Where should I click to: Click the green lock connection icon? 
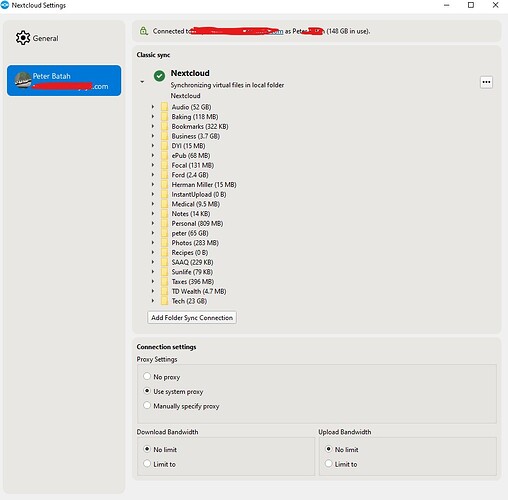click(x=144, y=31)
